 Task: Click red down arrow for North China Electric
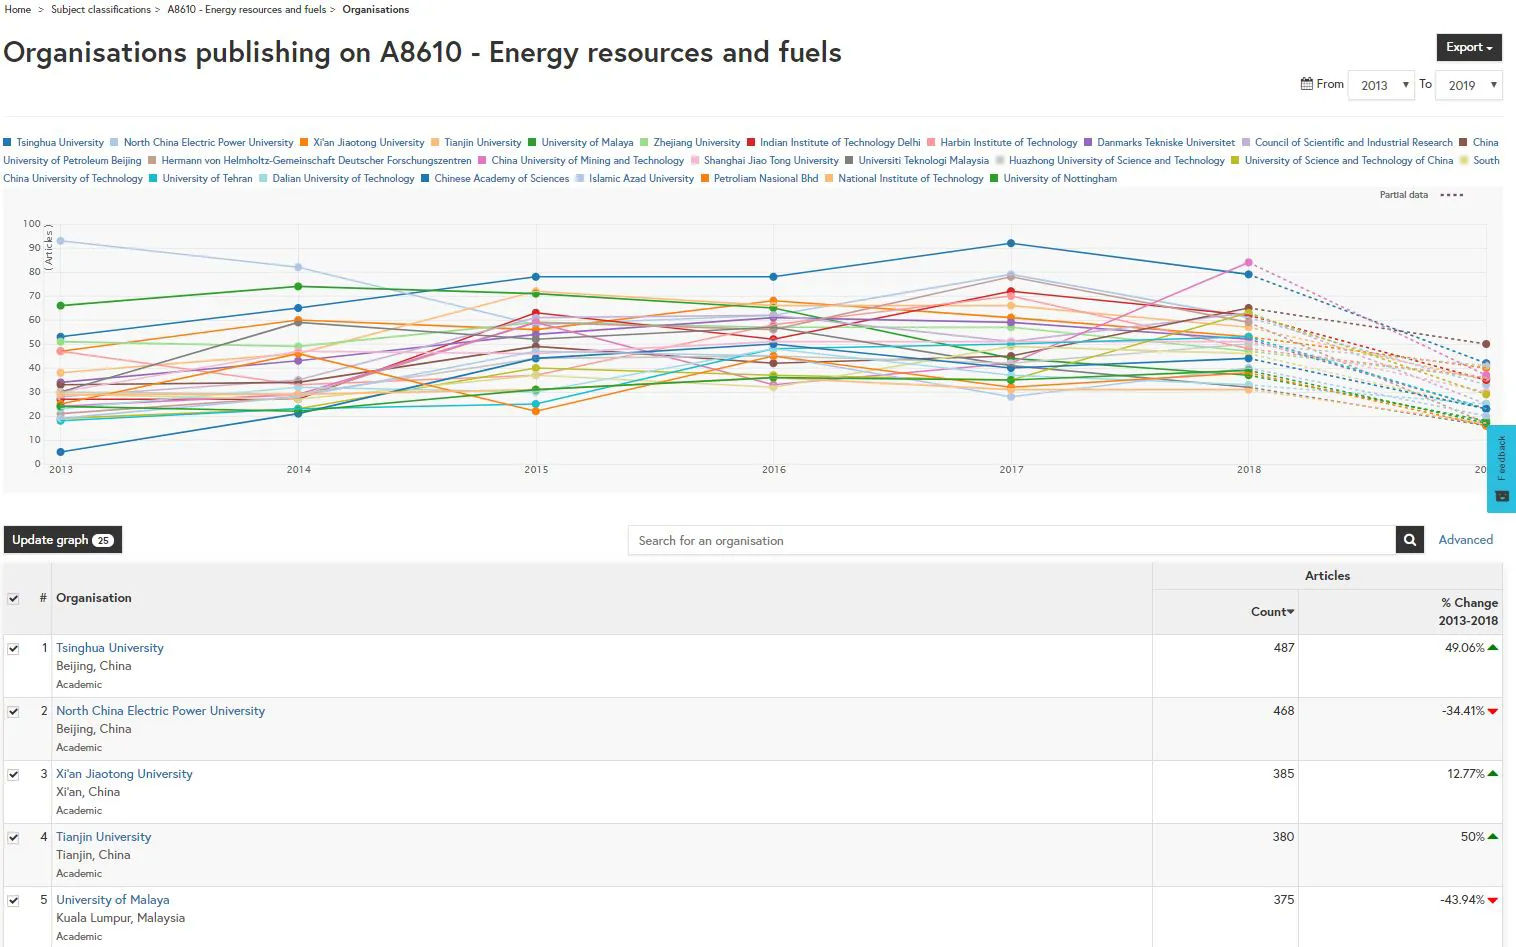[x=1493, y=711]
